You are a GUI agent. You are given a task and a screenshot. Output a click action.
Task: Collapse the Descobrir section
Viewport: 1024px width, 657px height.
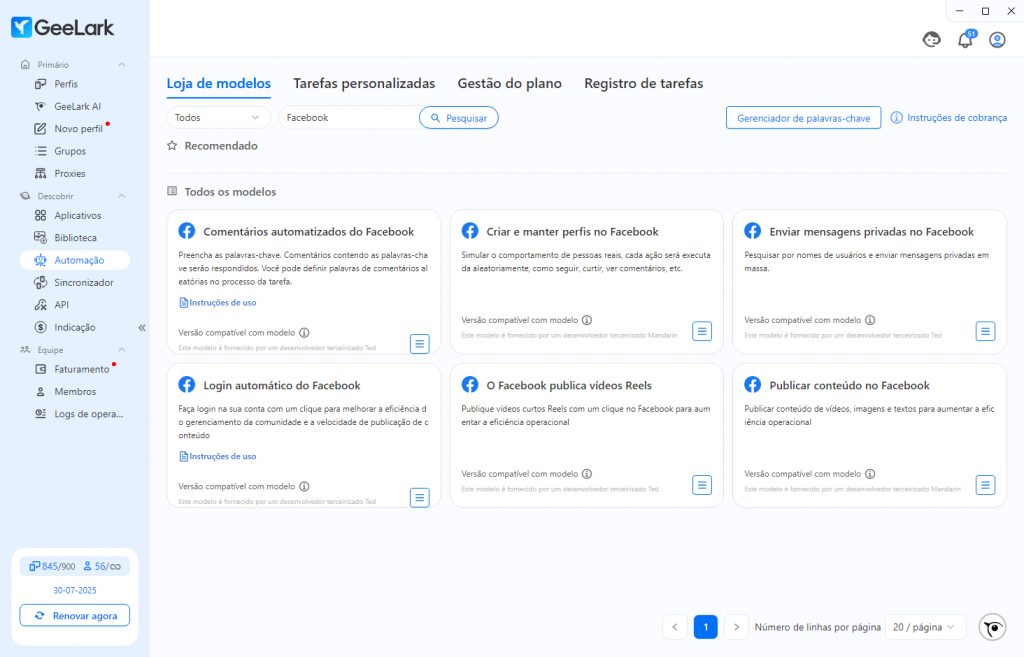point(121,196)
